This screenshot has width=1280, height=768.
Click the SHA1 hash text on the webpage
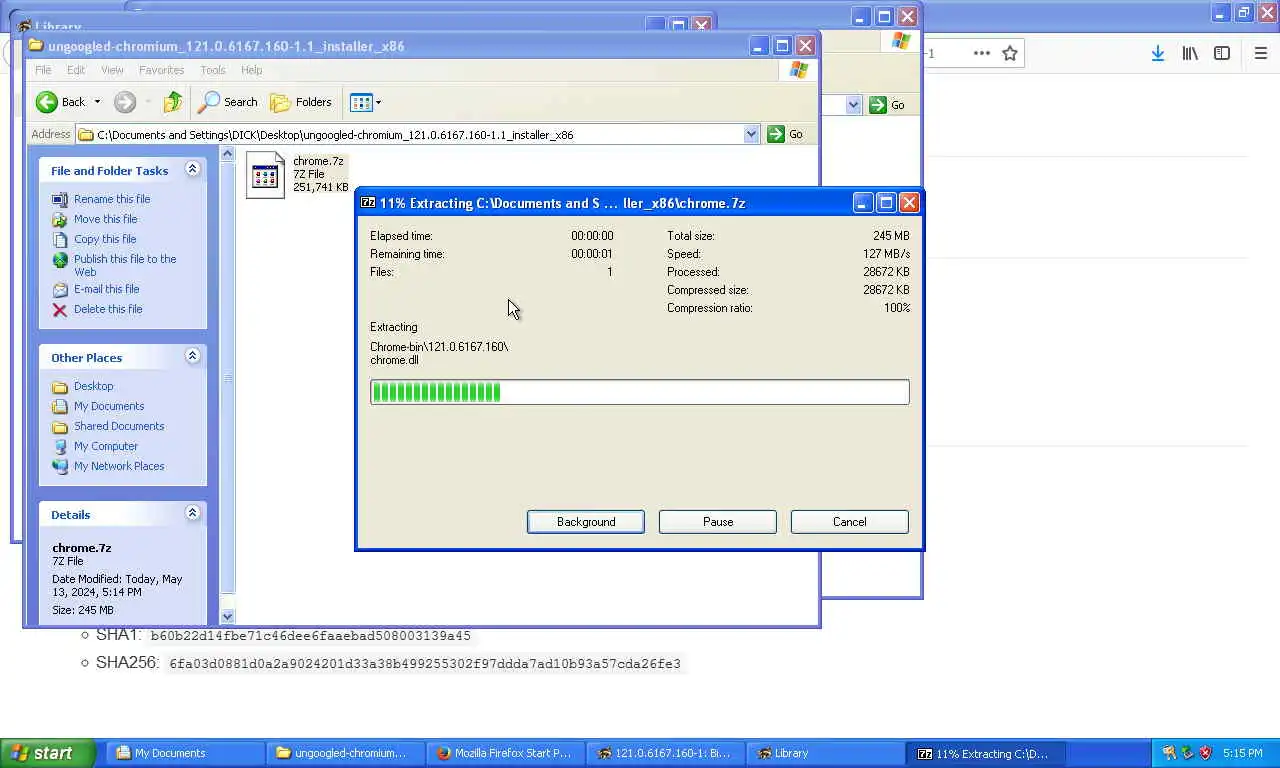click(310, 636)
